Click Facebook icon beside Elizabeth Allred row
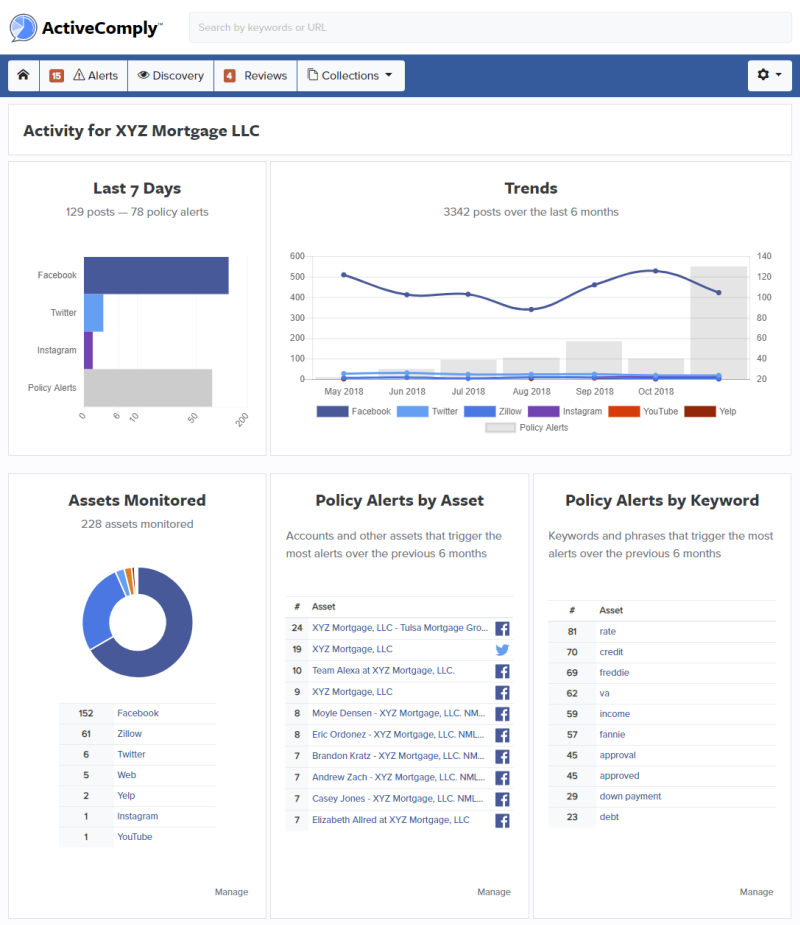 pos(502,820)
